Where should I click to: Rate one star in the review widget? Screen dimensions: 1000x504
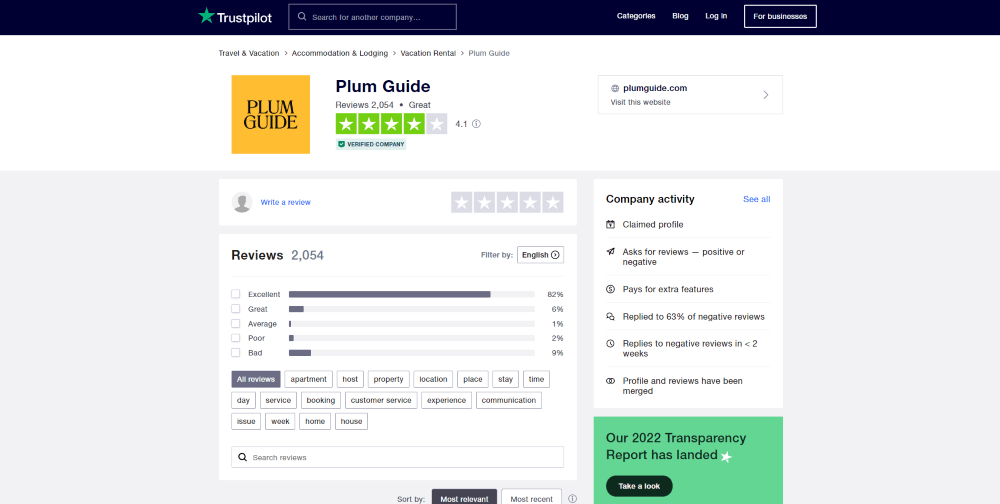pyautogui.click(x=462, y=202)
